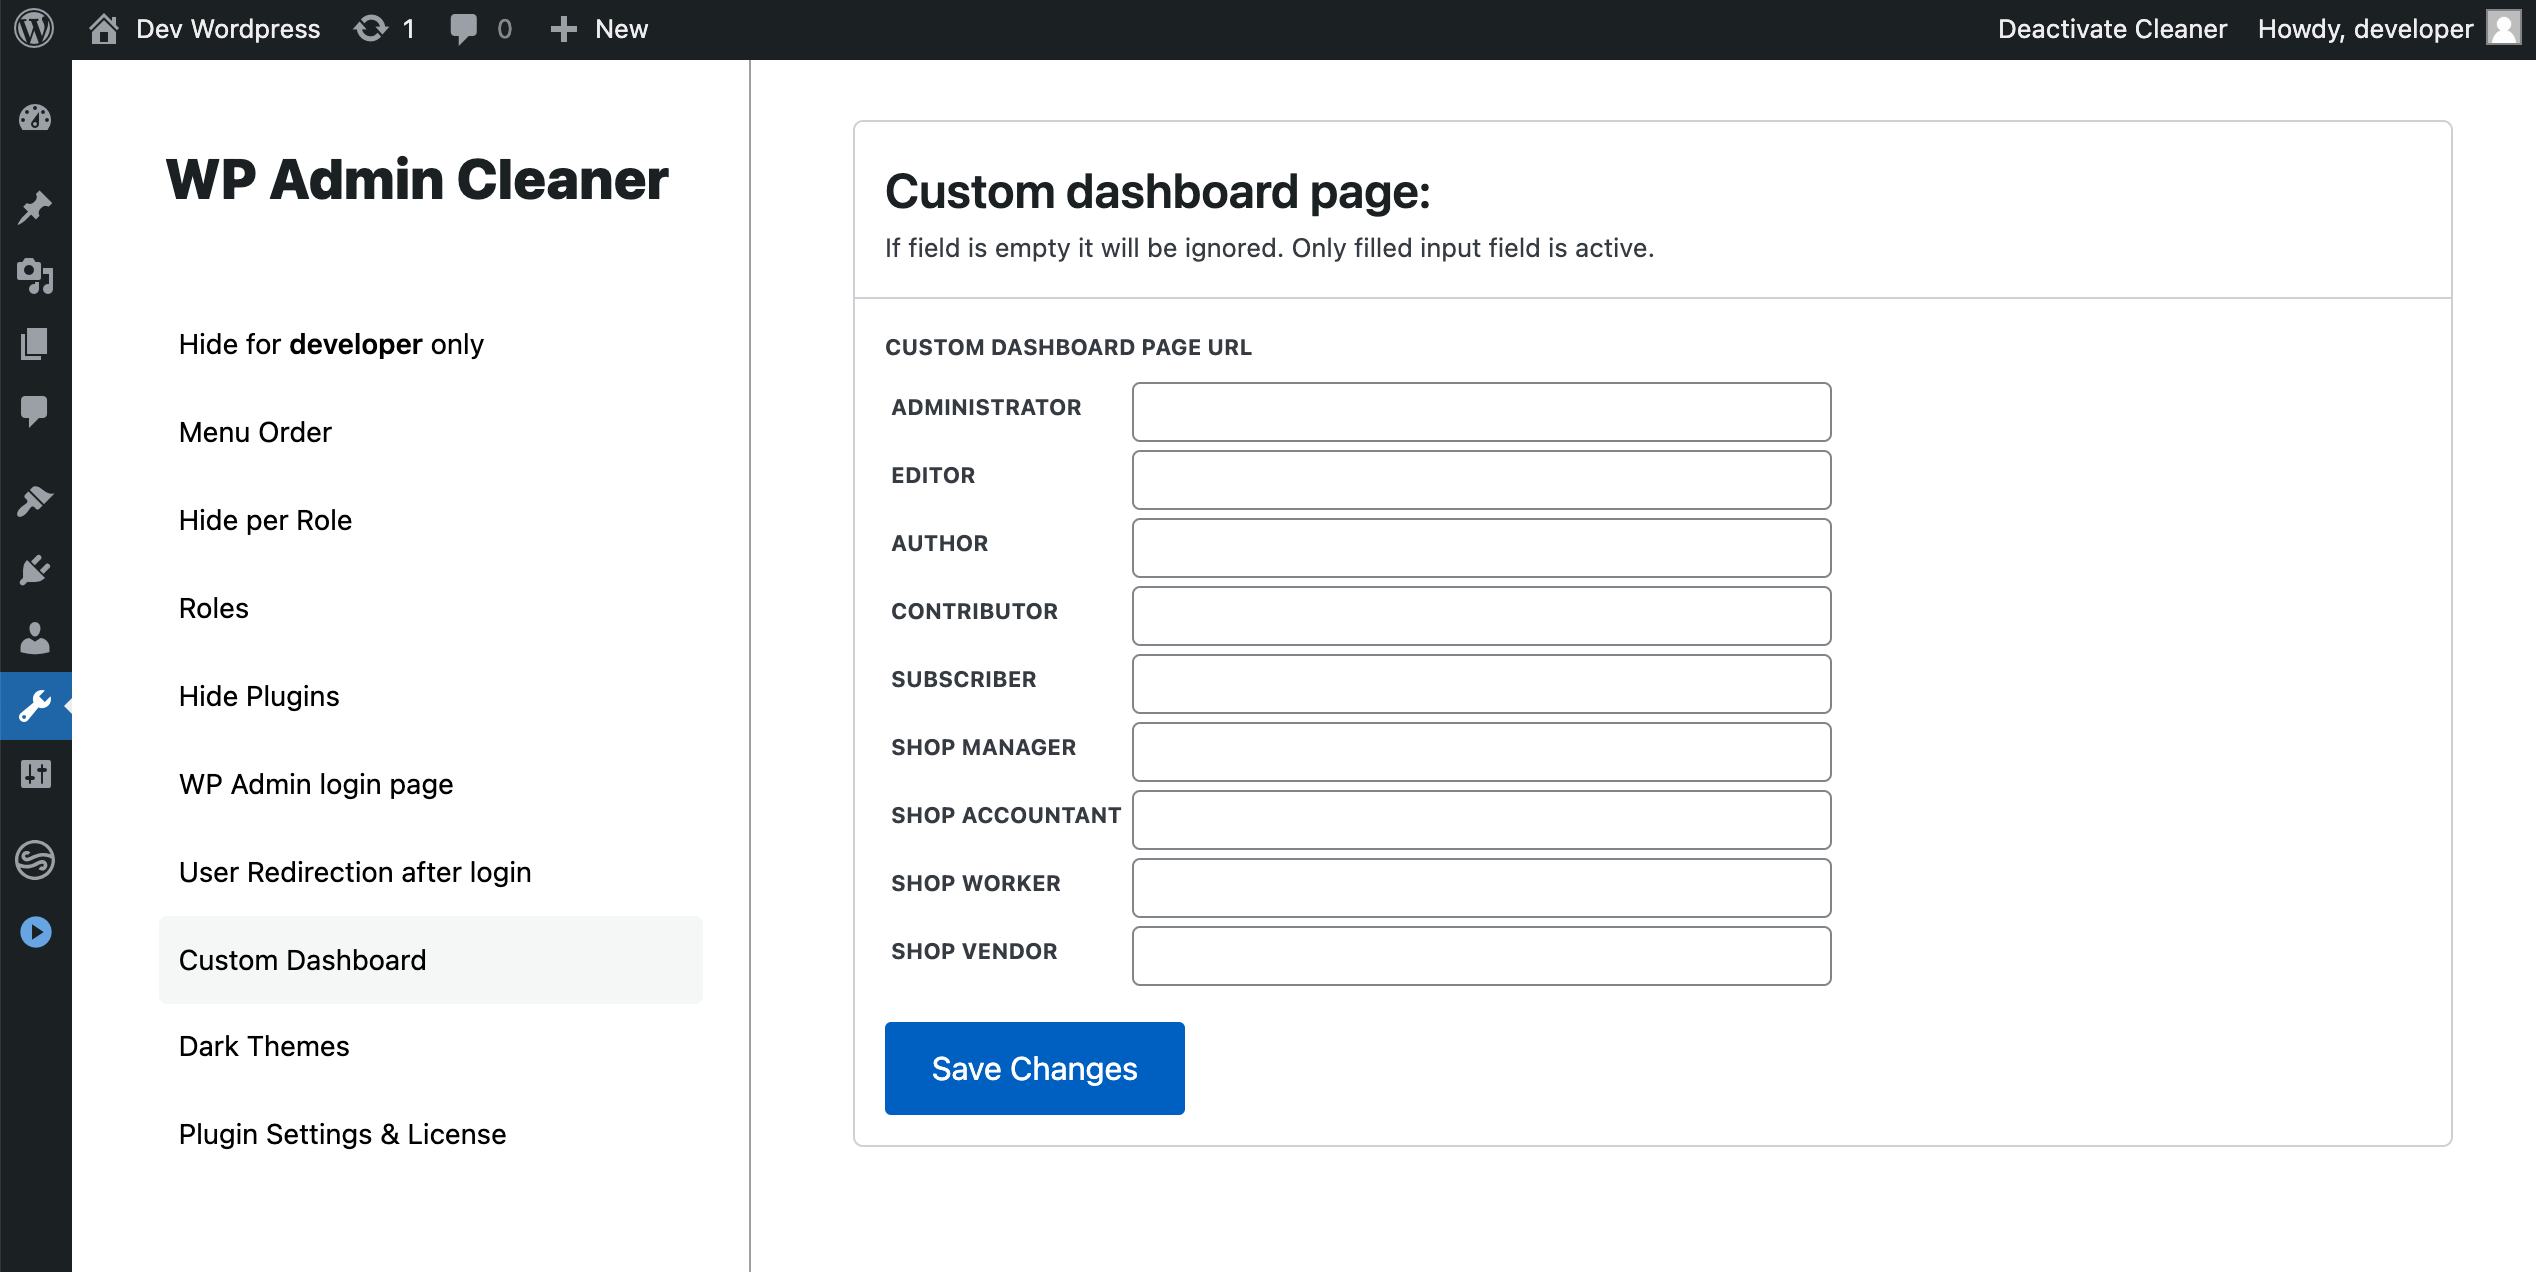Focus the Shop Manager URL field
The height and width of the screenshot is (1272, 2536).
1481,752
